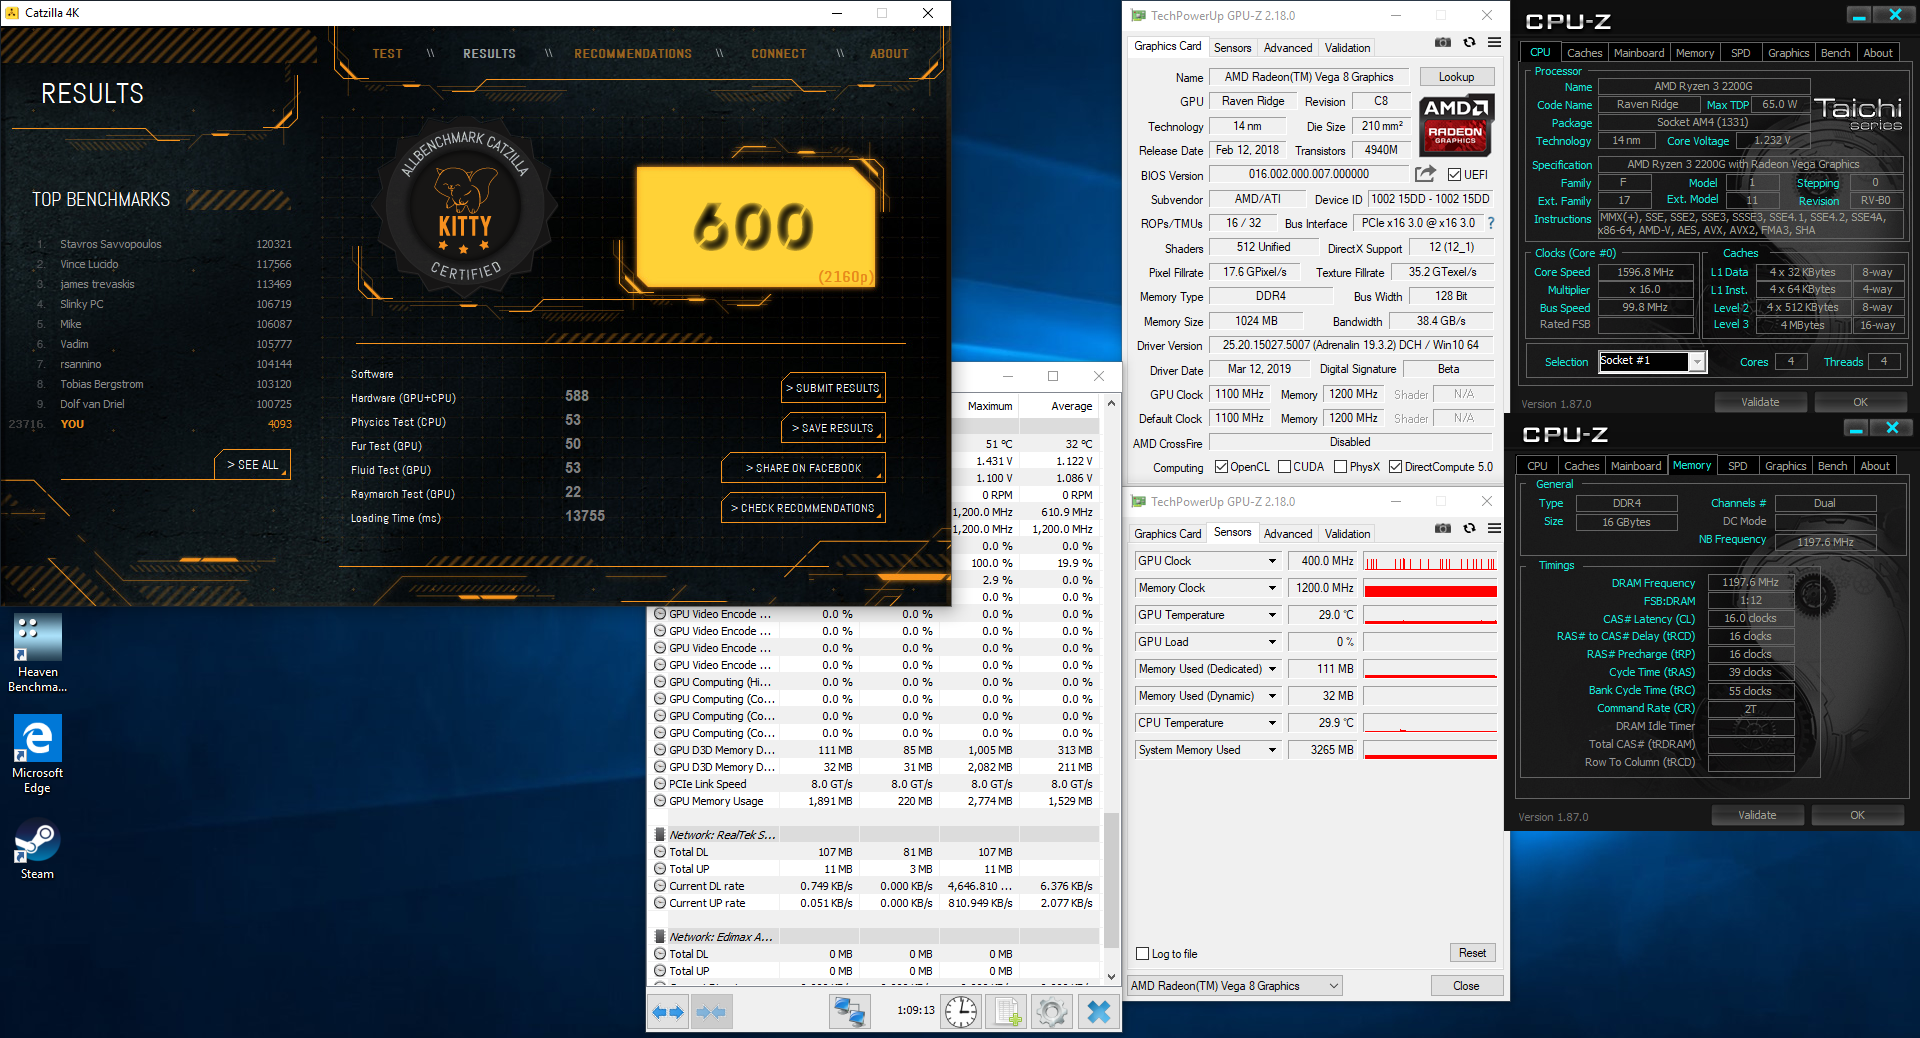Viewport: 1920px width, 1038px height.
Task: Open Memory Used (Dynamic) dropdown
Action: pos(1272,696)
